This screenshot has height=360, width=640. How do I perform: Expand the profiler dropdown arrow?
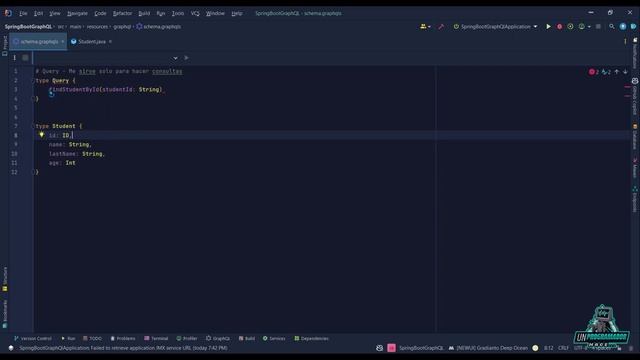[589, 27]
